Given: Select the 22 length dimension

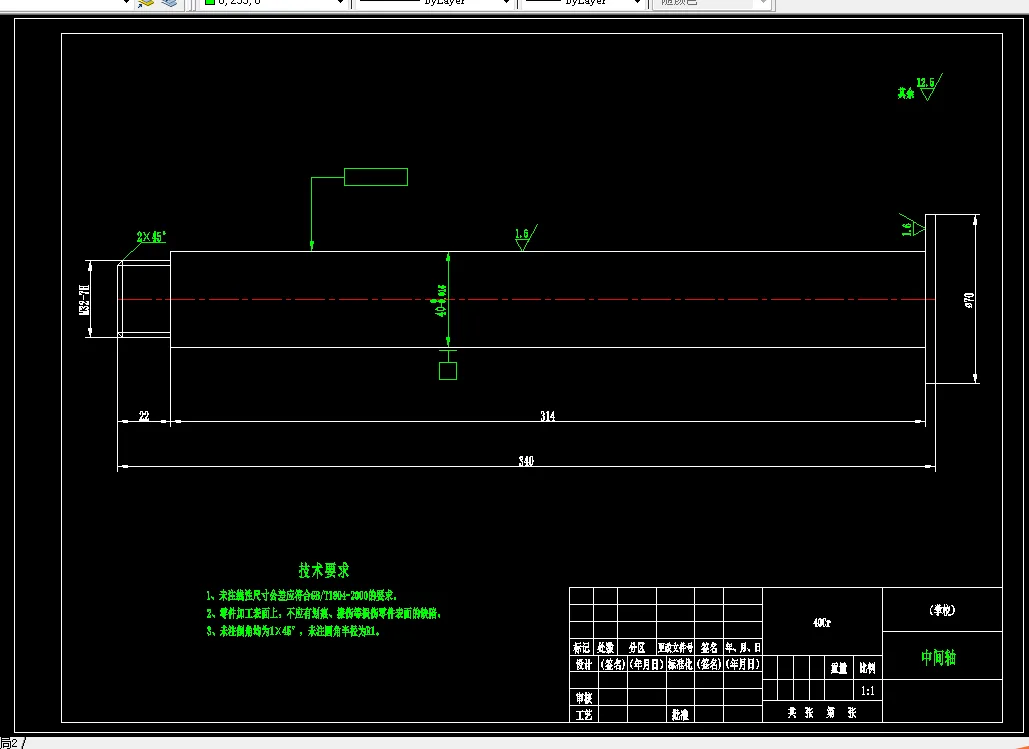Looking at the screenshot, I should tap(144, 416).
